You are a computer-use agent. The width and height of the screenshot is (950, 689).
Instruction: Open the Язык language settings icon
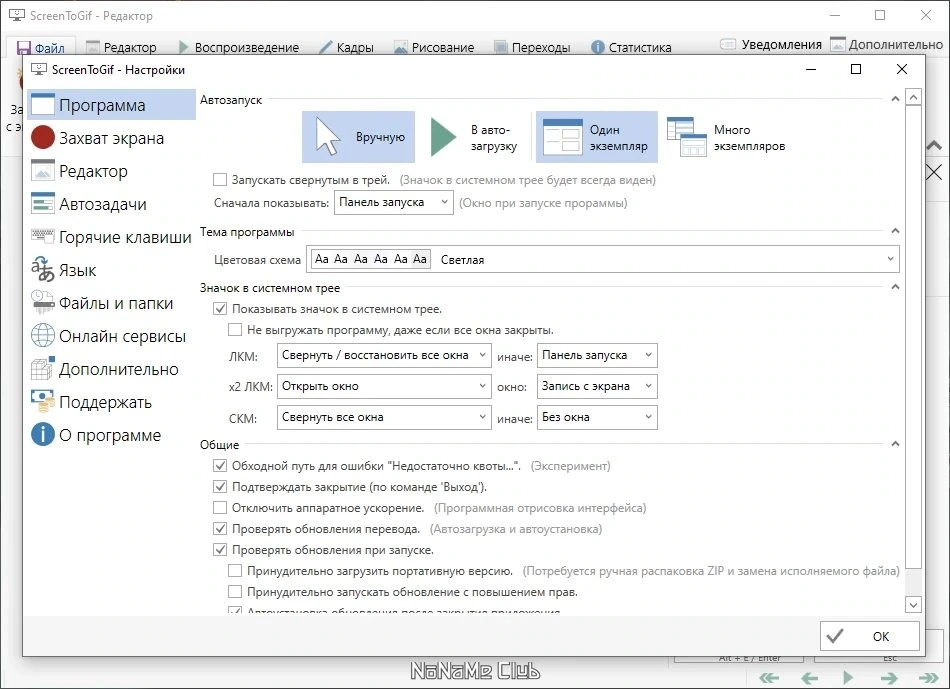pos(42,270)
